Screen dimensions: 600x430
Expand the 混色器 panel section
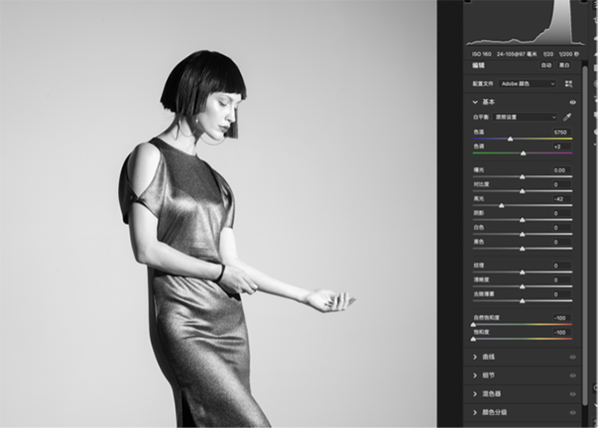pyautogui.click(x=475, y=393)
